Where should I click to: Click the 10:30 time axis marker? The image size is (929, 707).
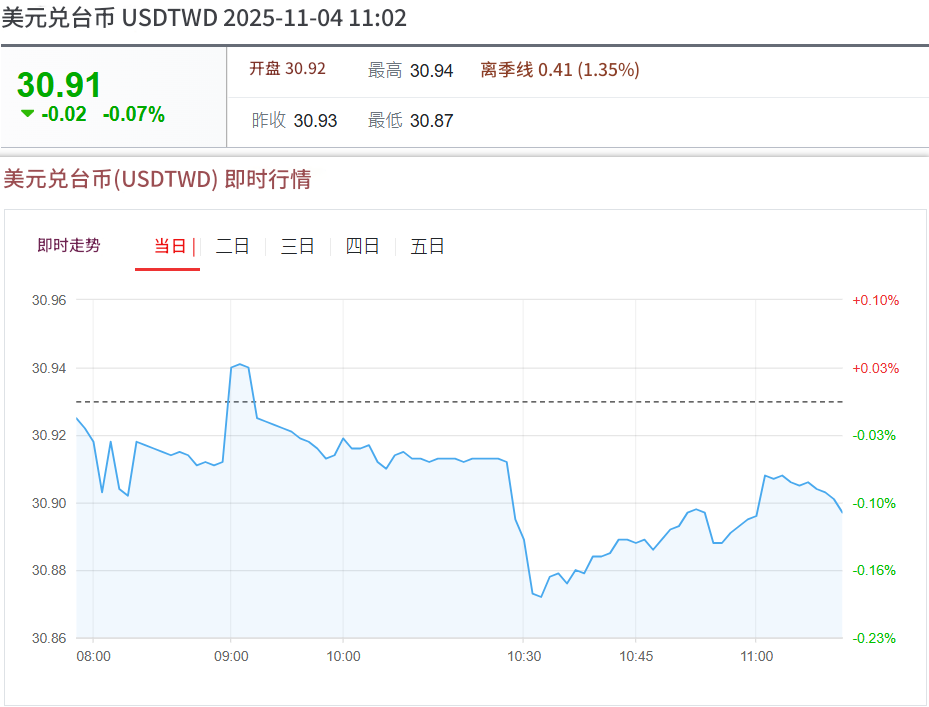(523, 657)
